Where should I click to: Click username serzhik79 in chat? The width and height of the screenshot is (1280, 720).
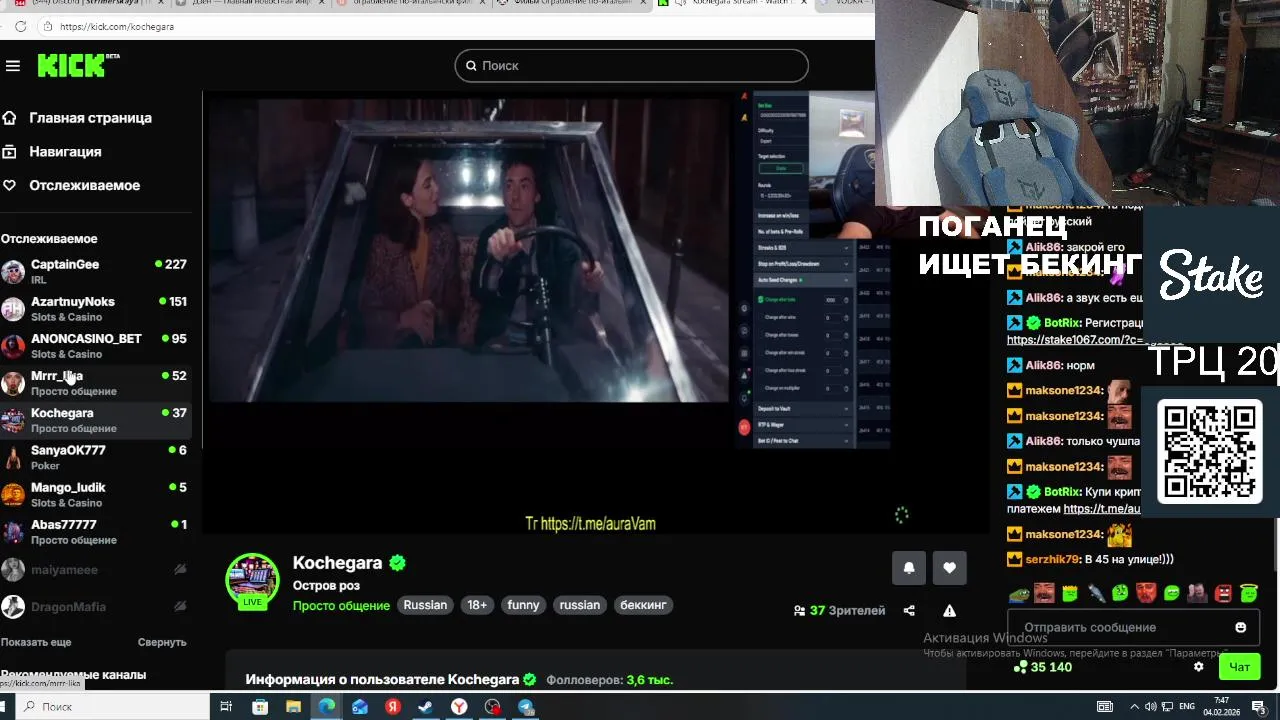[x=1052, y=560]
